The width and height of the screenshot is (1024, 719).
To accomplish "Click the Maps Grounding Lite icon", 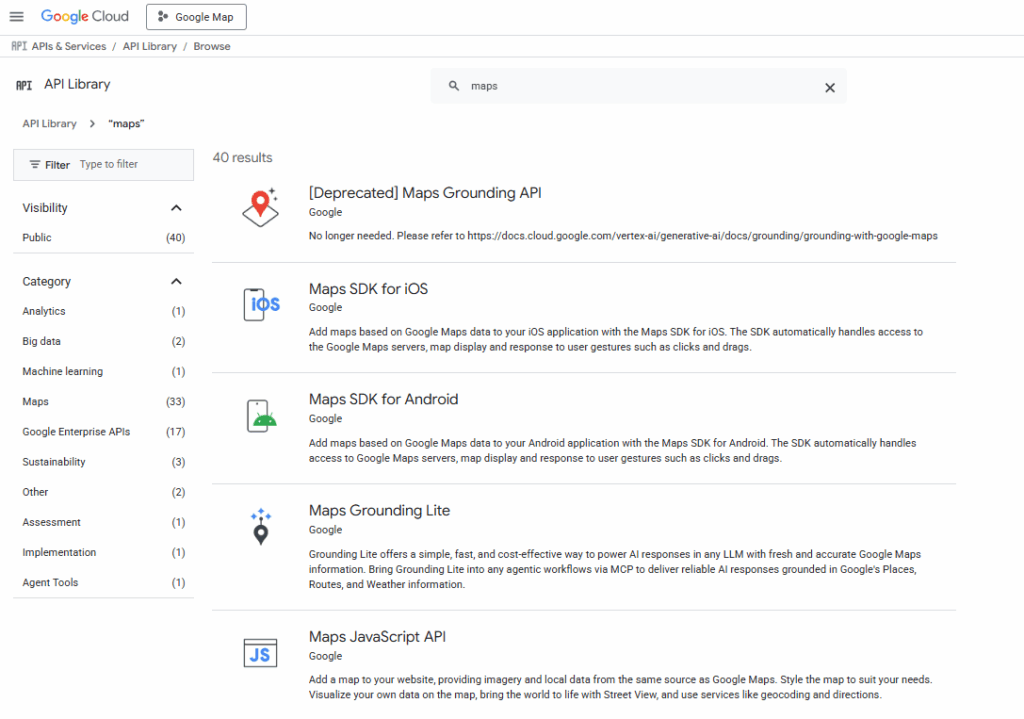I will coord(261,526).
